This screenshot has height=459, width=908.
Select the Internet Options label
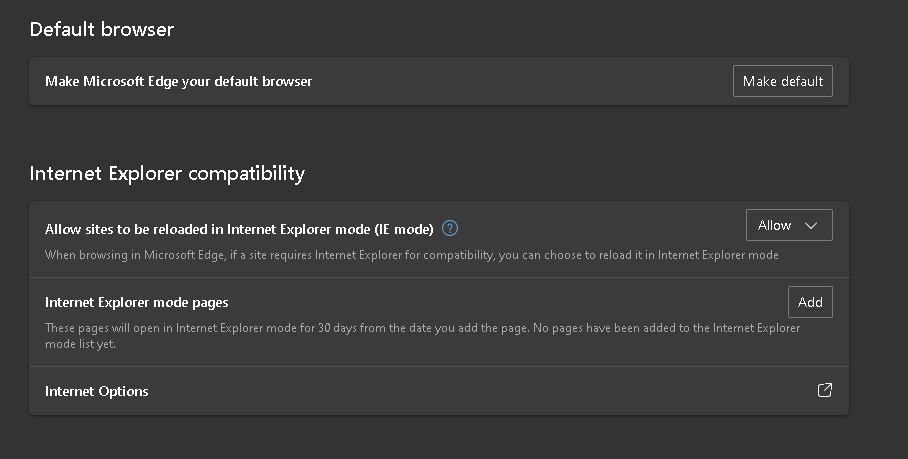pyautogui.click(x=97, y=391)
